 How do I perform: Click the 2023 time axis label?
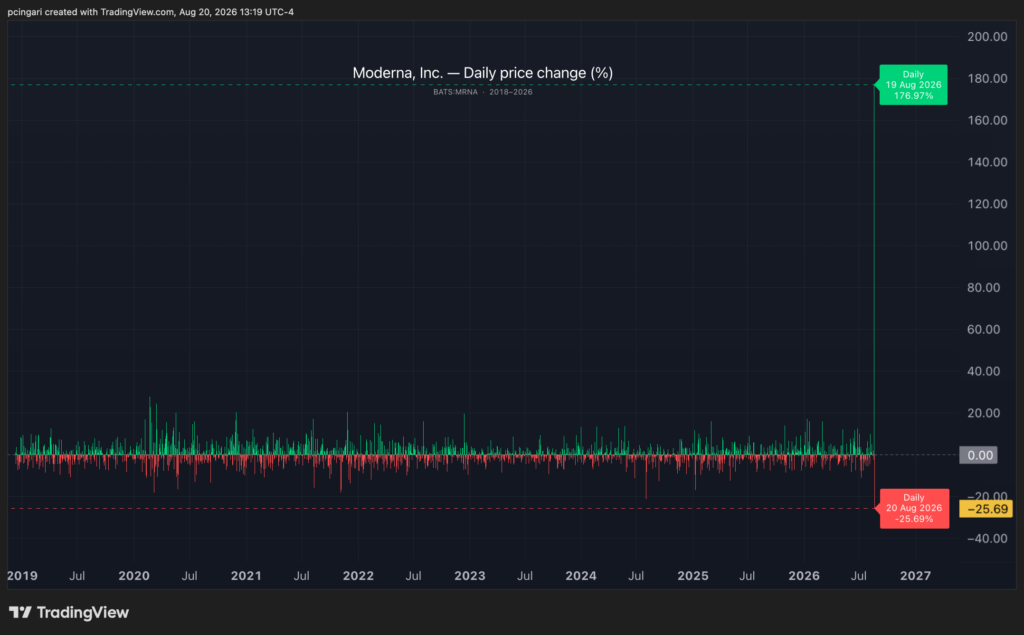470,576
